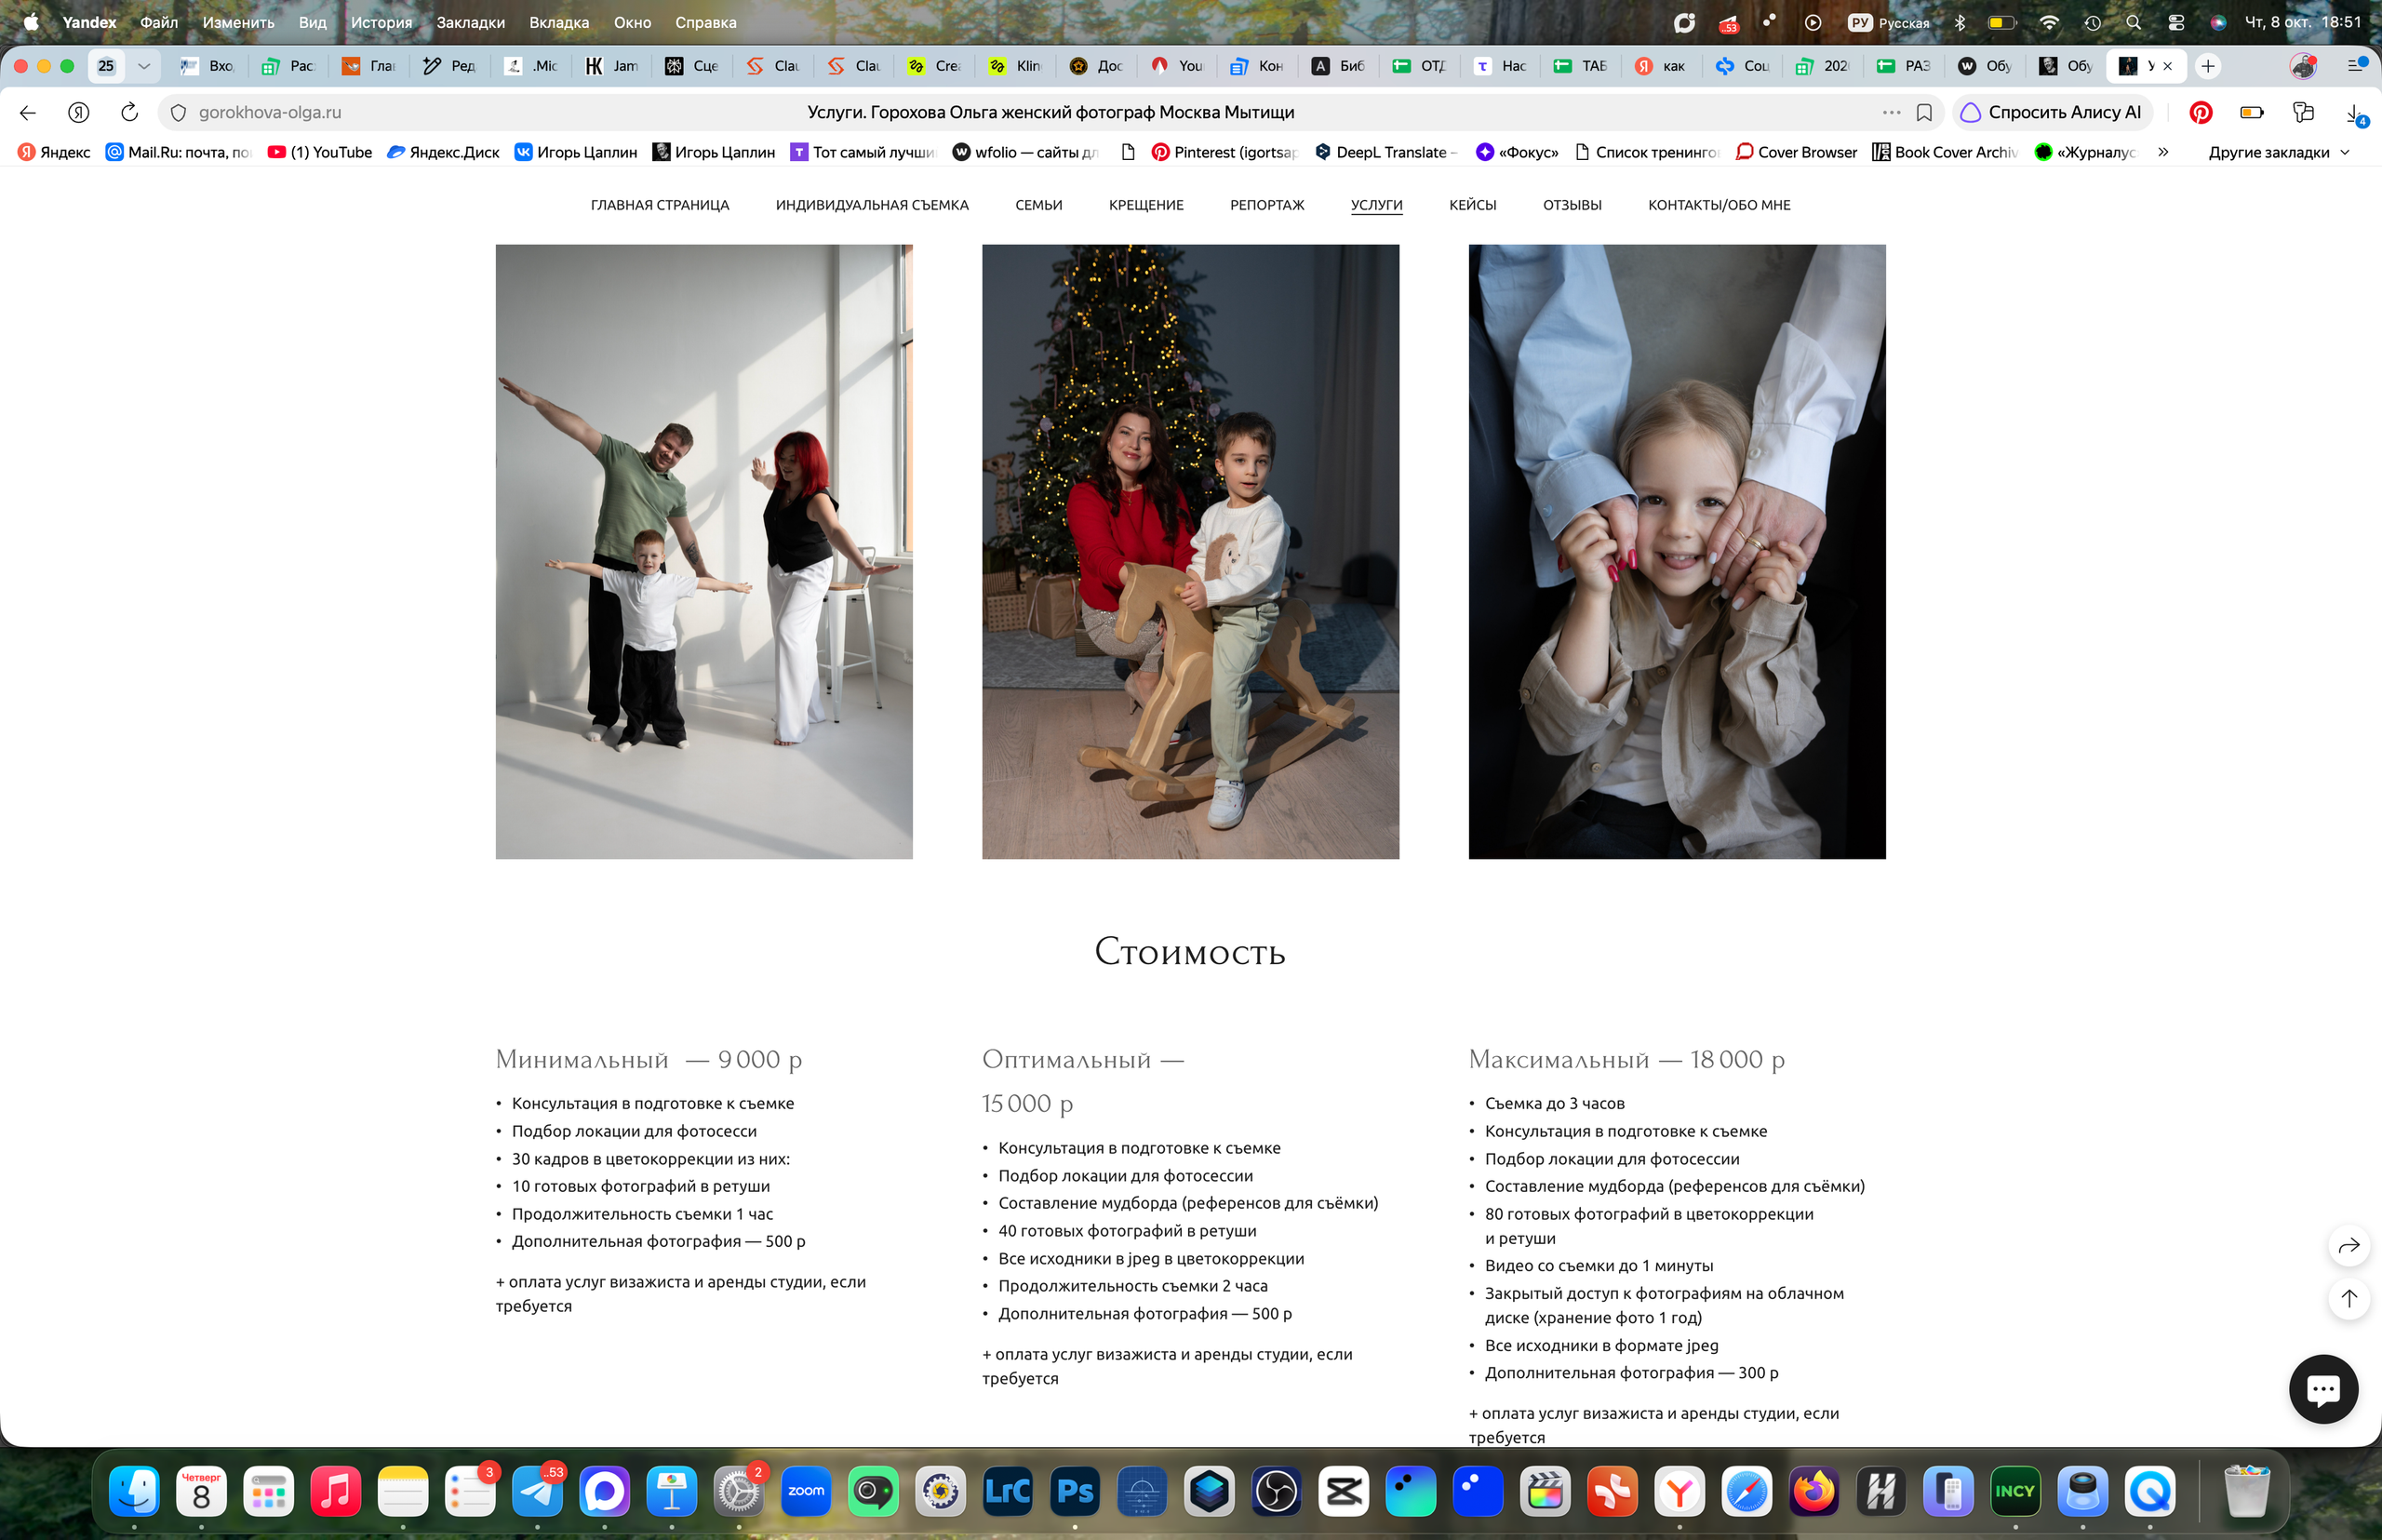The image size is (2382, 1540).
Task: Open a new tab with the plus icon
Action: click(2208, 66)
